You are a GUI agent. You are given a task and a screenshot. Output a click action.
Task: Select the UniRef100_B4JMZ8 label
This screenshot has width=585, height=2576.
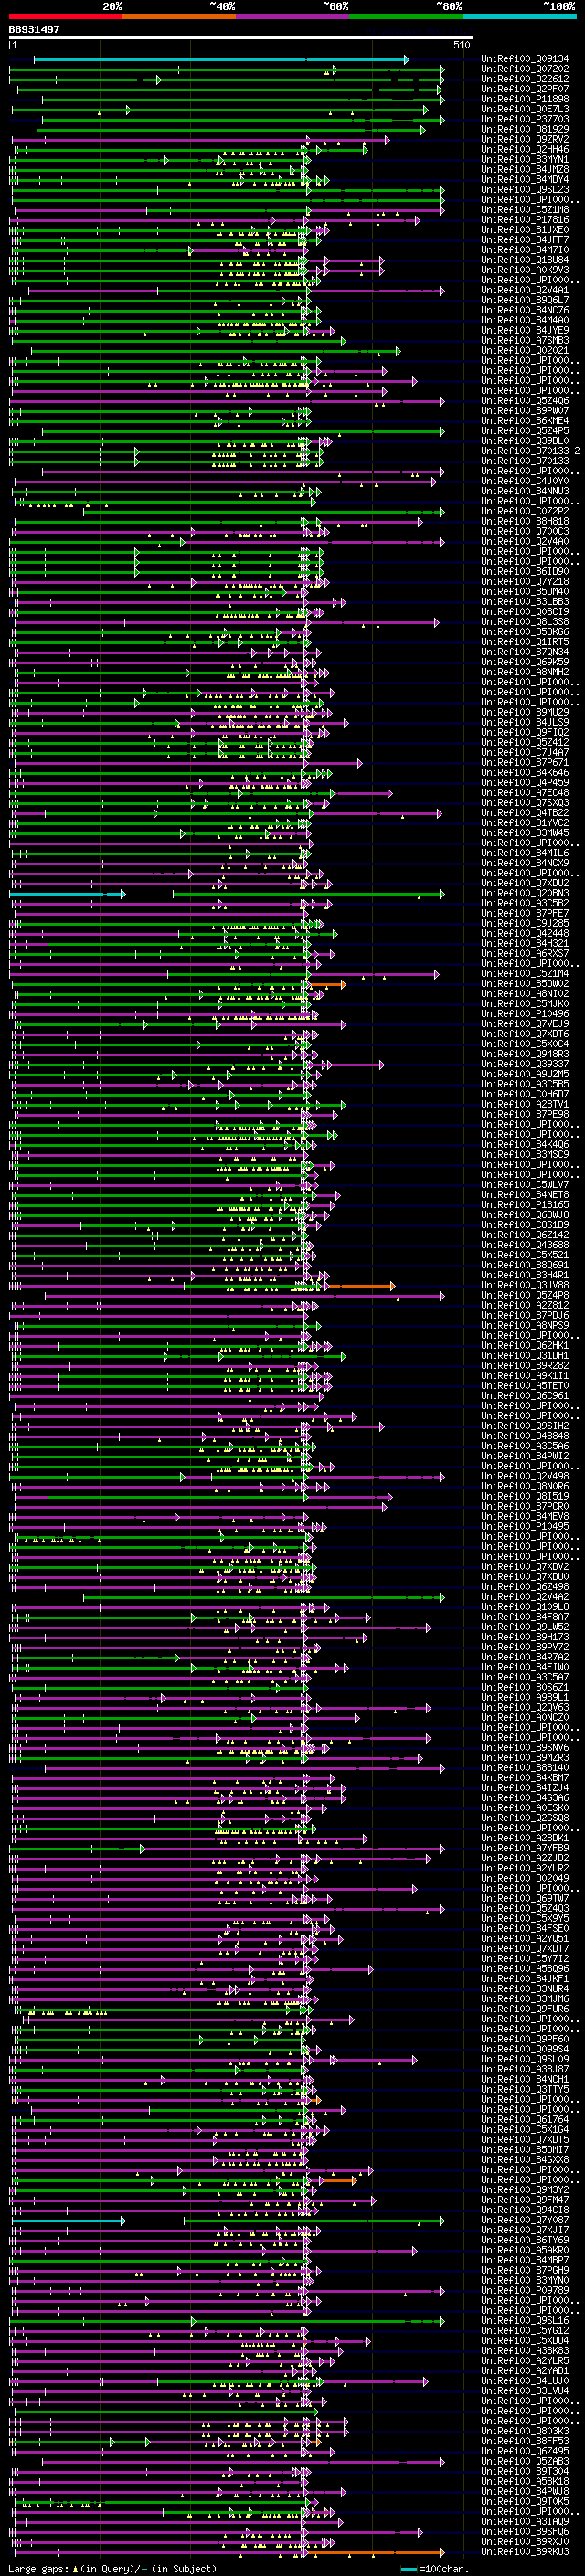(524, 170)
